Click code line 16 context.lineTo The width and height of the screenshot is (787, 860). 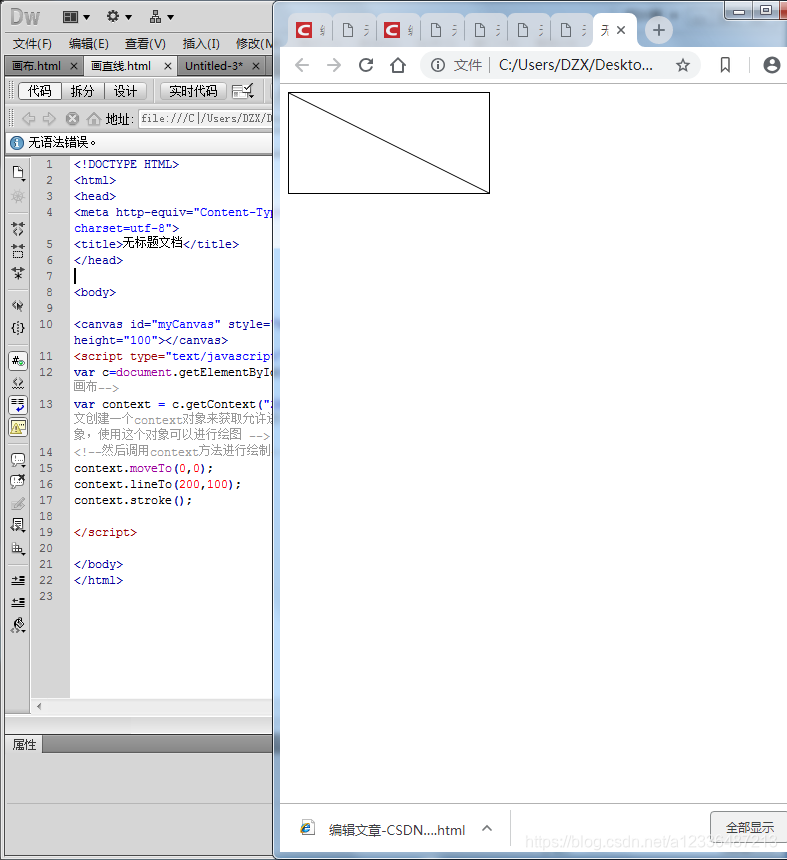click(x=157, y=484)
